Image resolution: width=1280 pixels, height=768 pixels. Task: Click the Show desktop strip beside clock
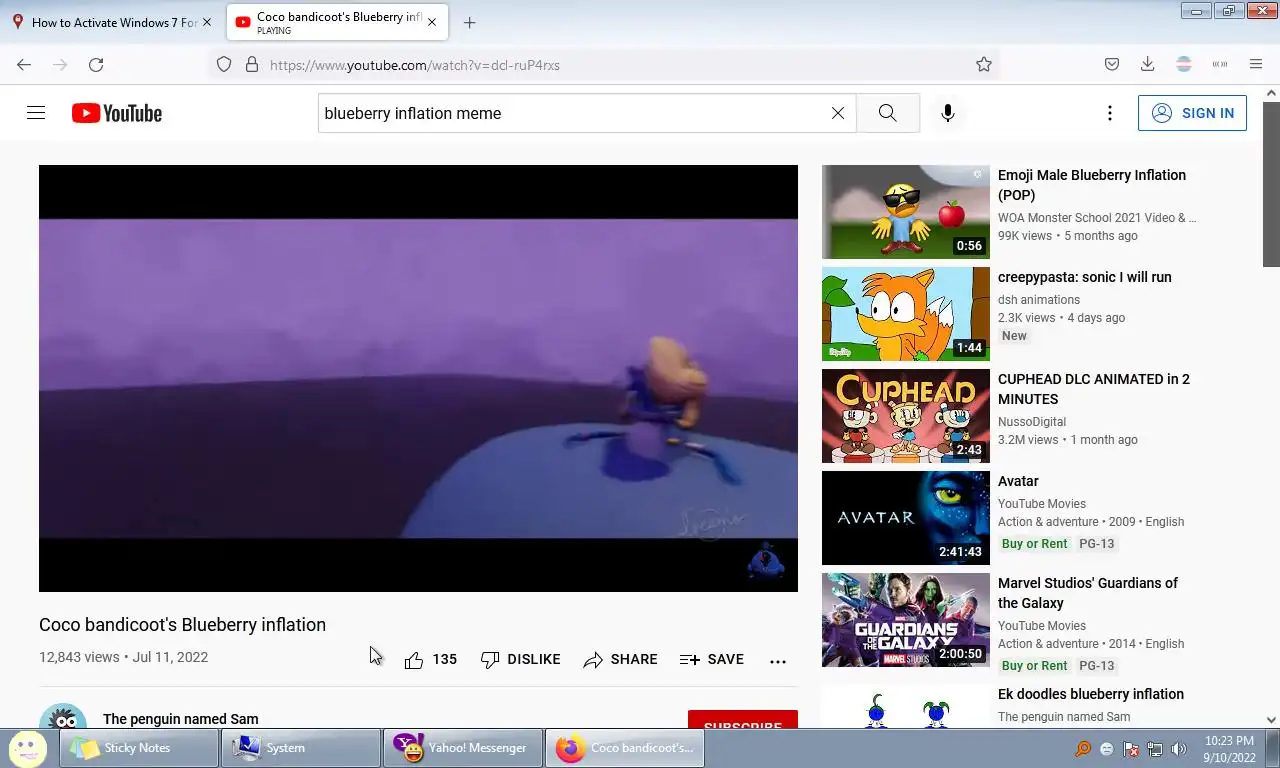pyautogui.click(x=1272, y=748)
